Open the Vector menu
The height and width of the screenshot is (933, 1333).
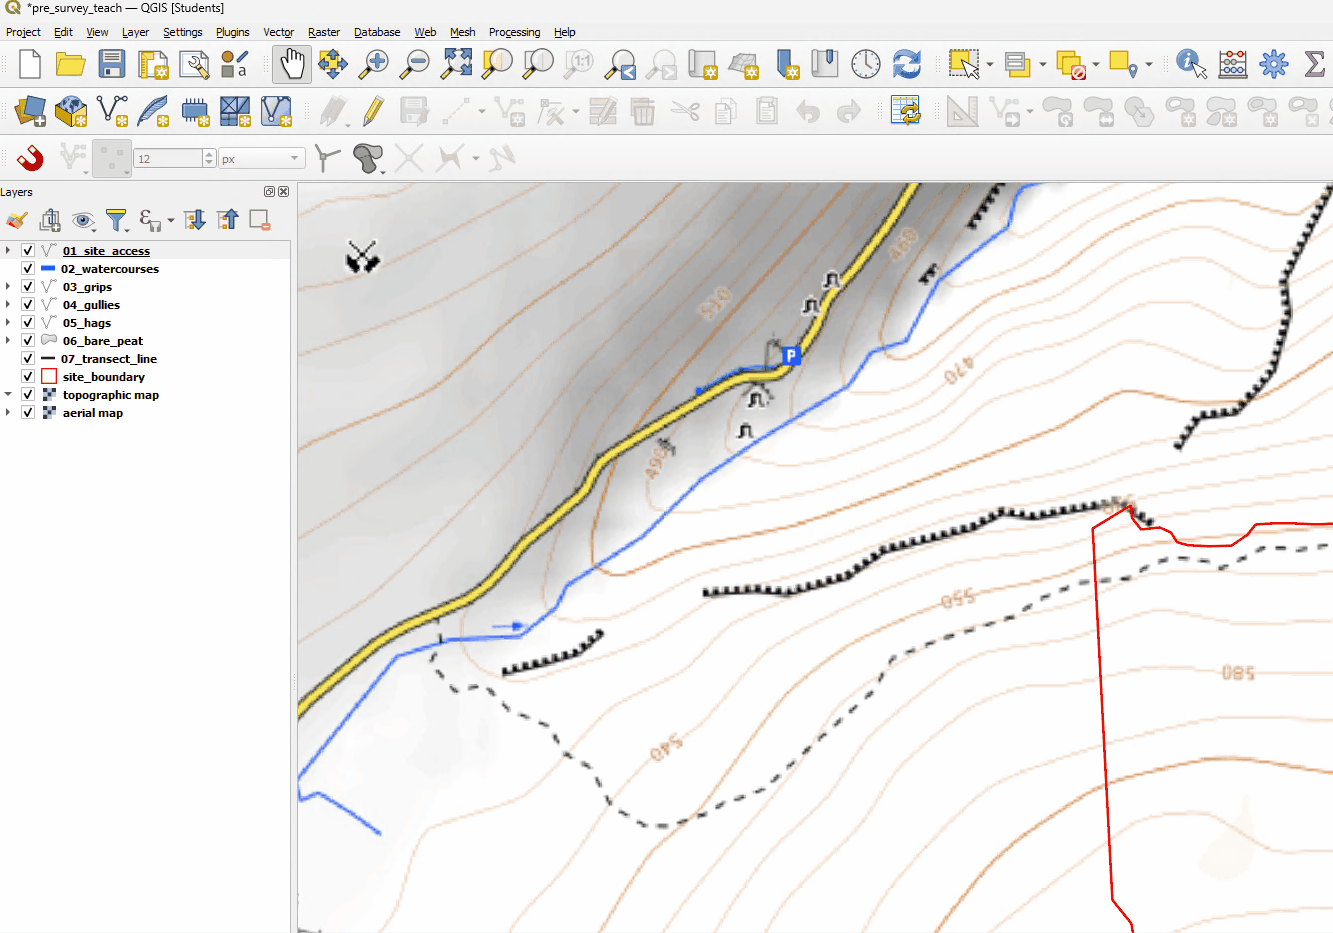click(278, 32)
